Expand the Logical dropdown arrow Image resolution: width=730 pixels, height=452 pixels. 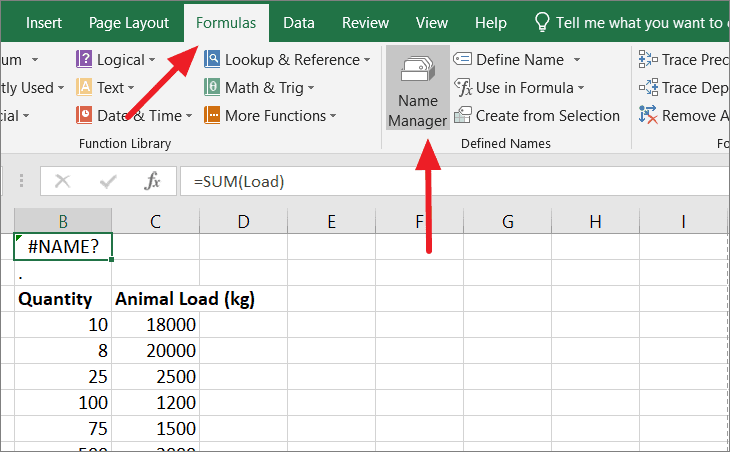(152, 60)
